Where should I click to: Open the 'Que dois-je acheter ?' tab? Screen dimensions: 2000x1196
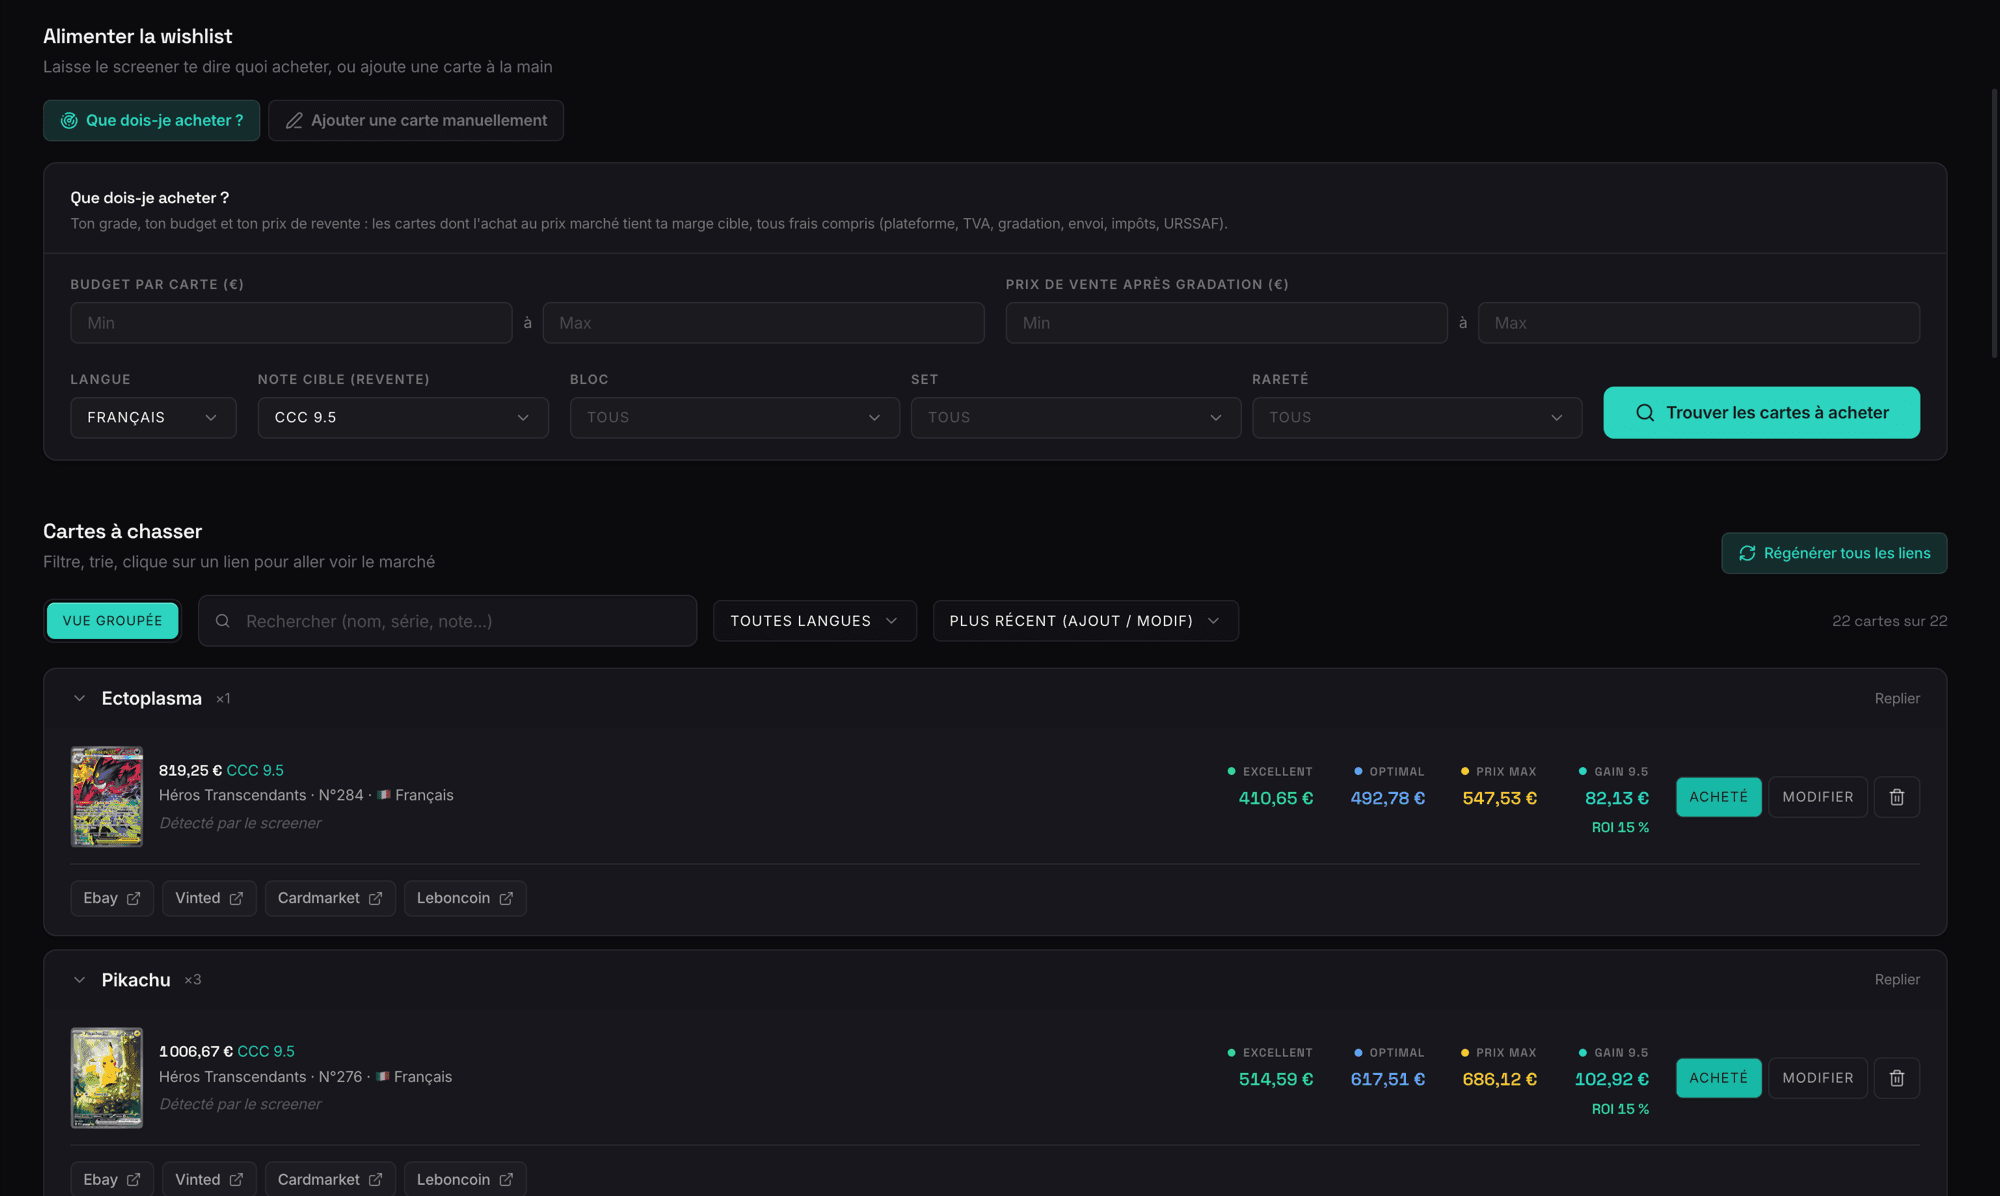click(151, 120)
